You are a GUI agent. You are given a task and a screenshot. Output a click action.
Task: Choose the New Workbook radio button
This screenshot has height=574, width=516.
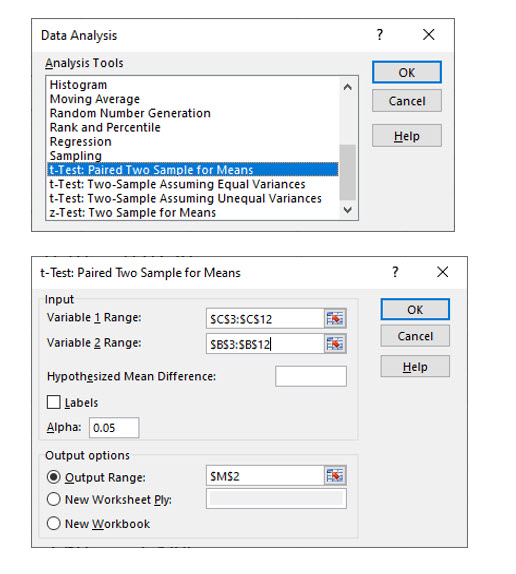(x=54, y=523)
